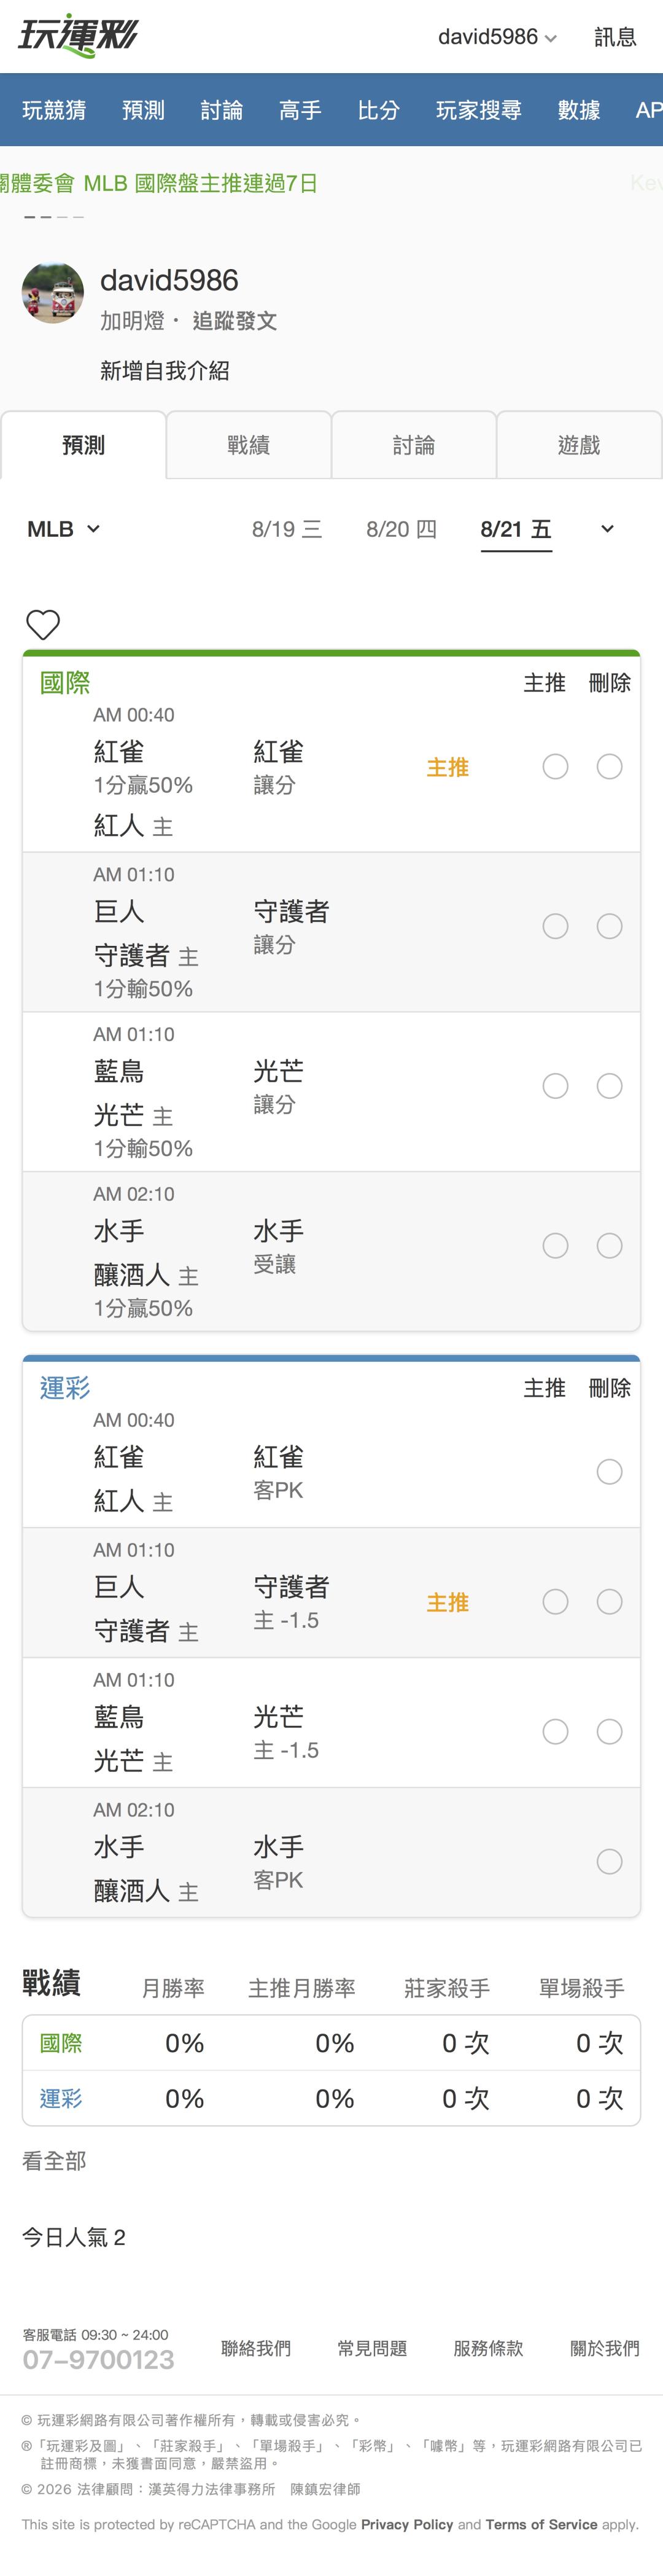
Task: Open david5986 account dropdown in header
Action: [x=497, y=37]
